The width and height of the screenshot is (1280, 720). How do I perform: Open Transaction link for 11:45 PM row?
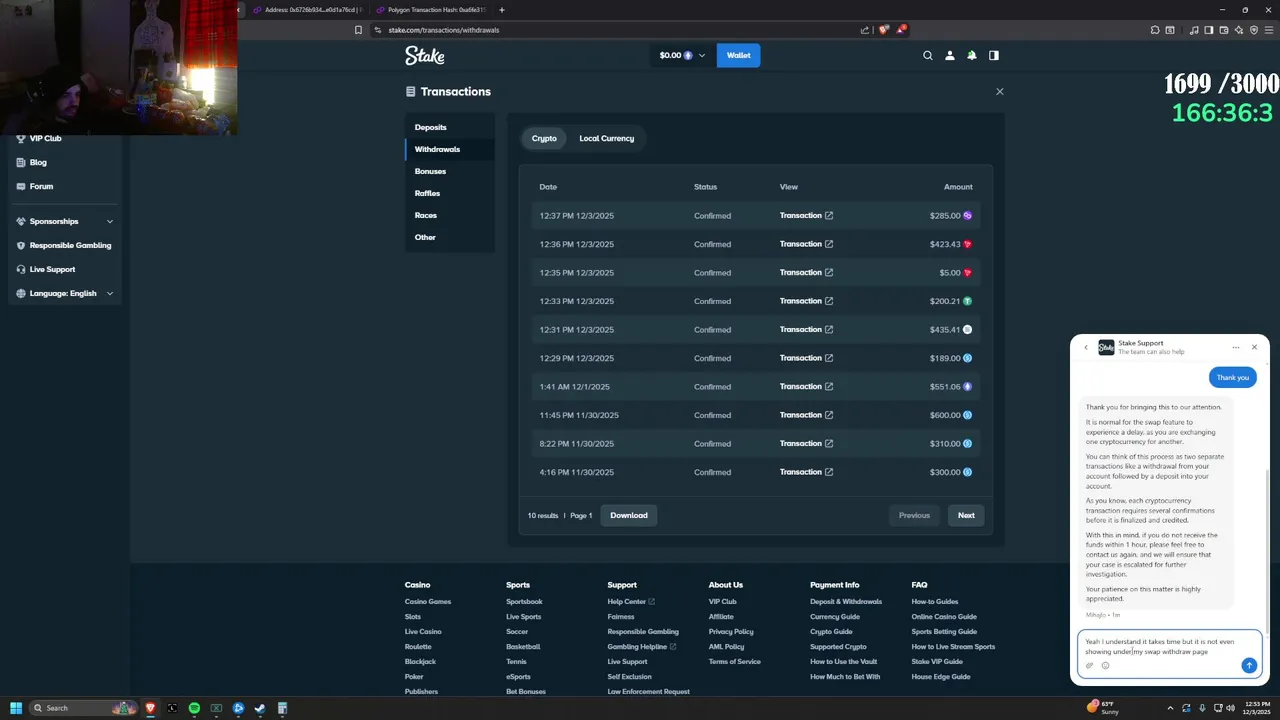[x=806, y=415]
